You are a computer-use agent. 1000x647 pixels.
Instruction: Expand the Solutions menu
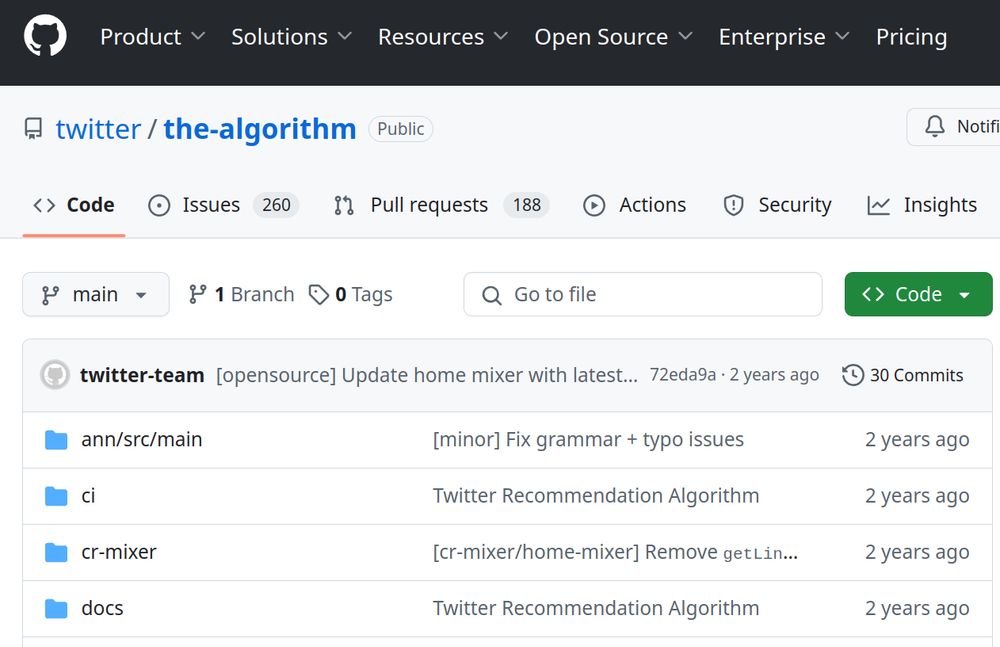click(x=291, y=36)
